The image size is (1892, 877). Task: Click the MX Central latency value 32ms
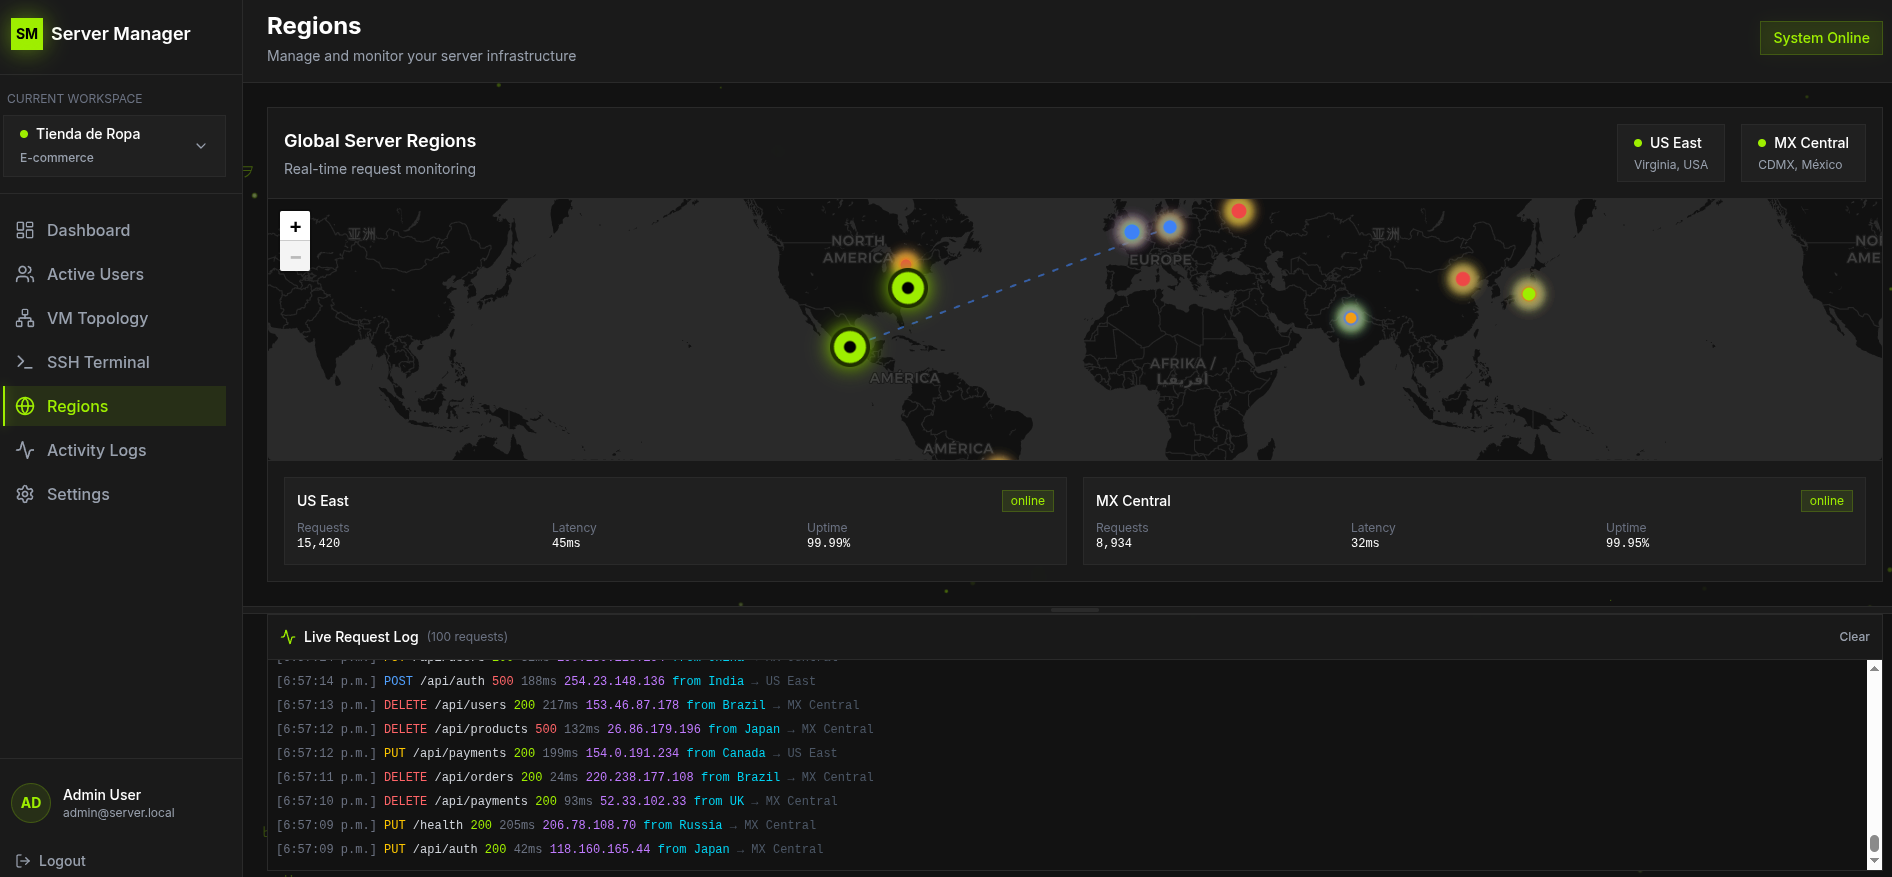[x=1365, y=543]
